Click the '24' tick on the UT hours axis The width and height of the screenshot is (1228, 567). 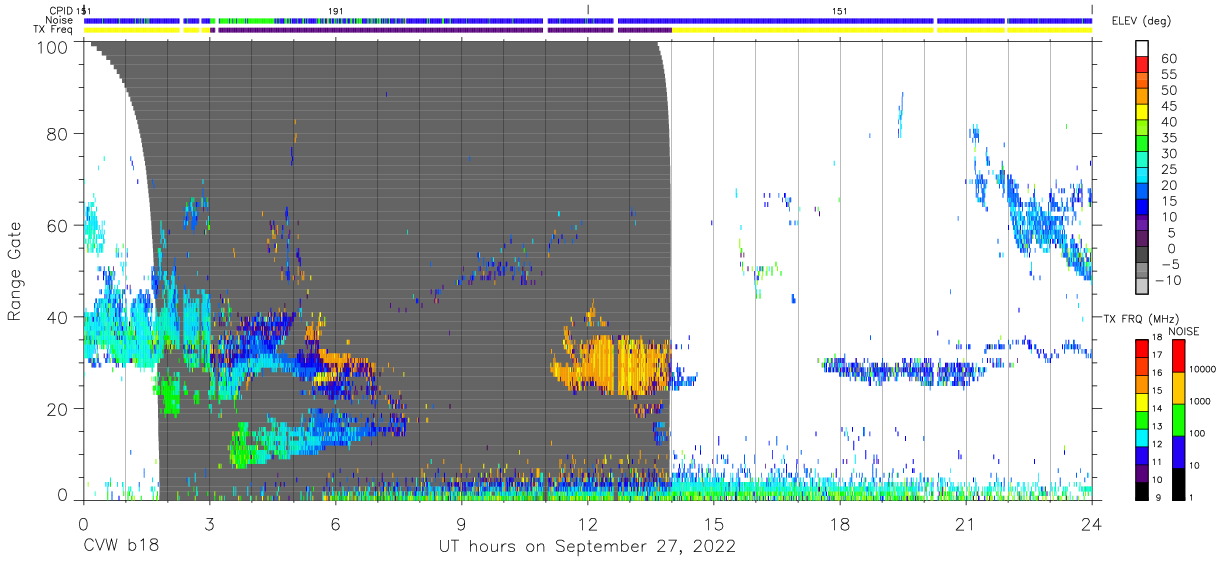[x=1092, y=523]
